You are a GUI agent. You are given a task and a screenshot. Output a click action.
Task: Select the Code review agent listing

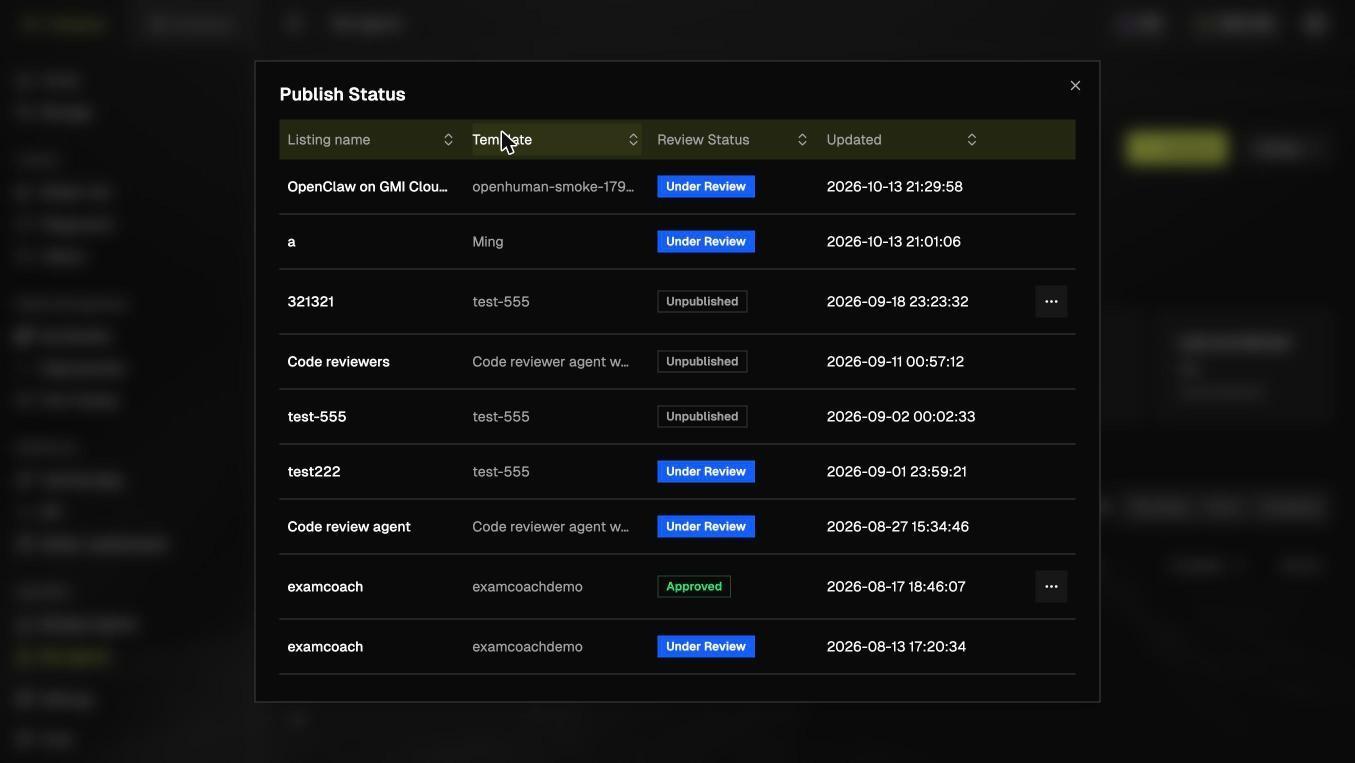pos(349,527)
